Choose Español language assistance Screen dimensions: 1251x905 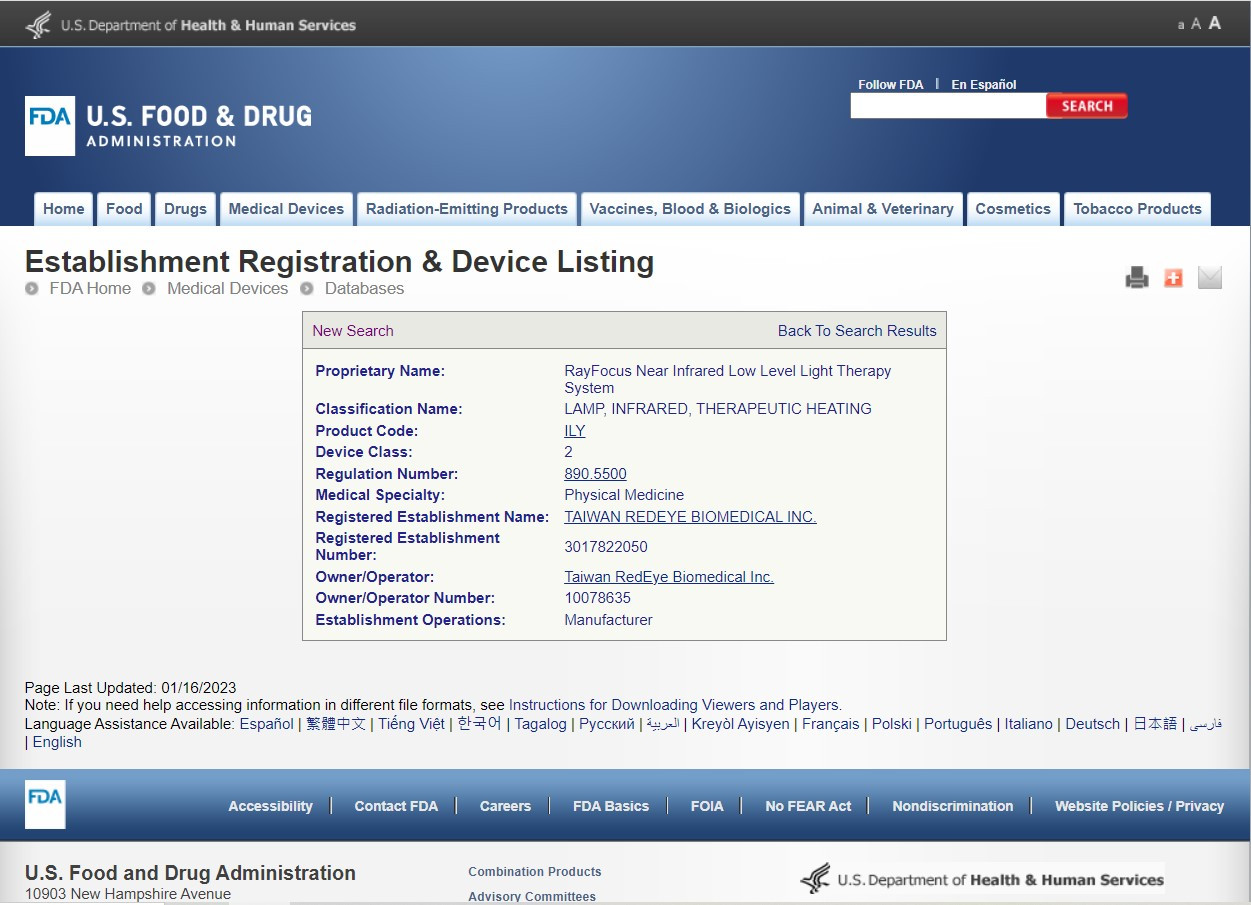click(x=266, y=724)
